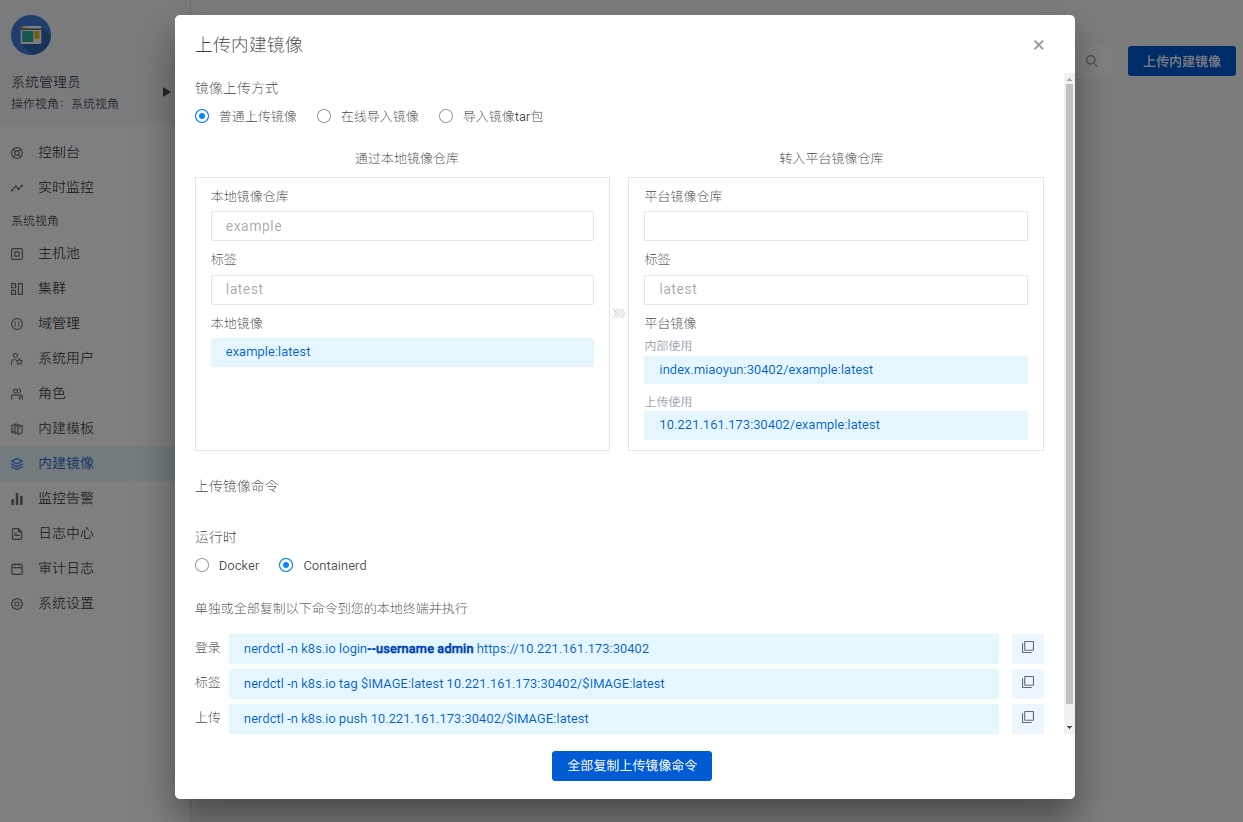Copy the nerdctl login command
Screen dimensions: 1243x822
(1027, 648)
